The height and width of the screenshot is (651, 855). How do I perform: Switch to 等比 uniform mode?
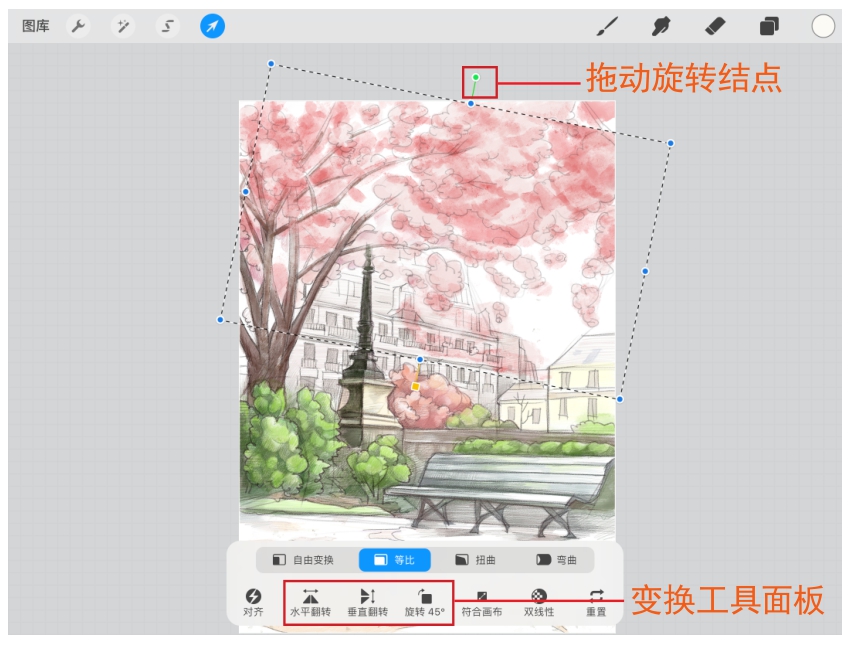click(x=395, y=560)
